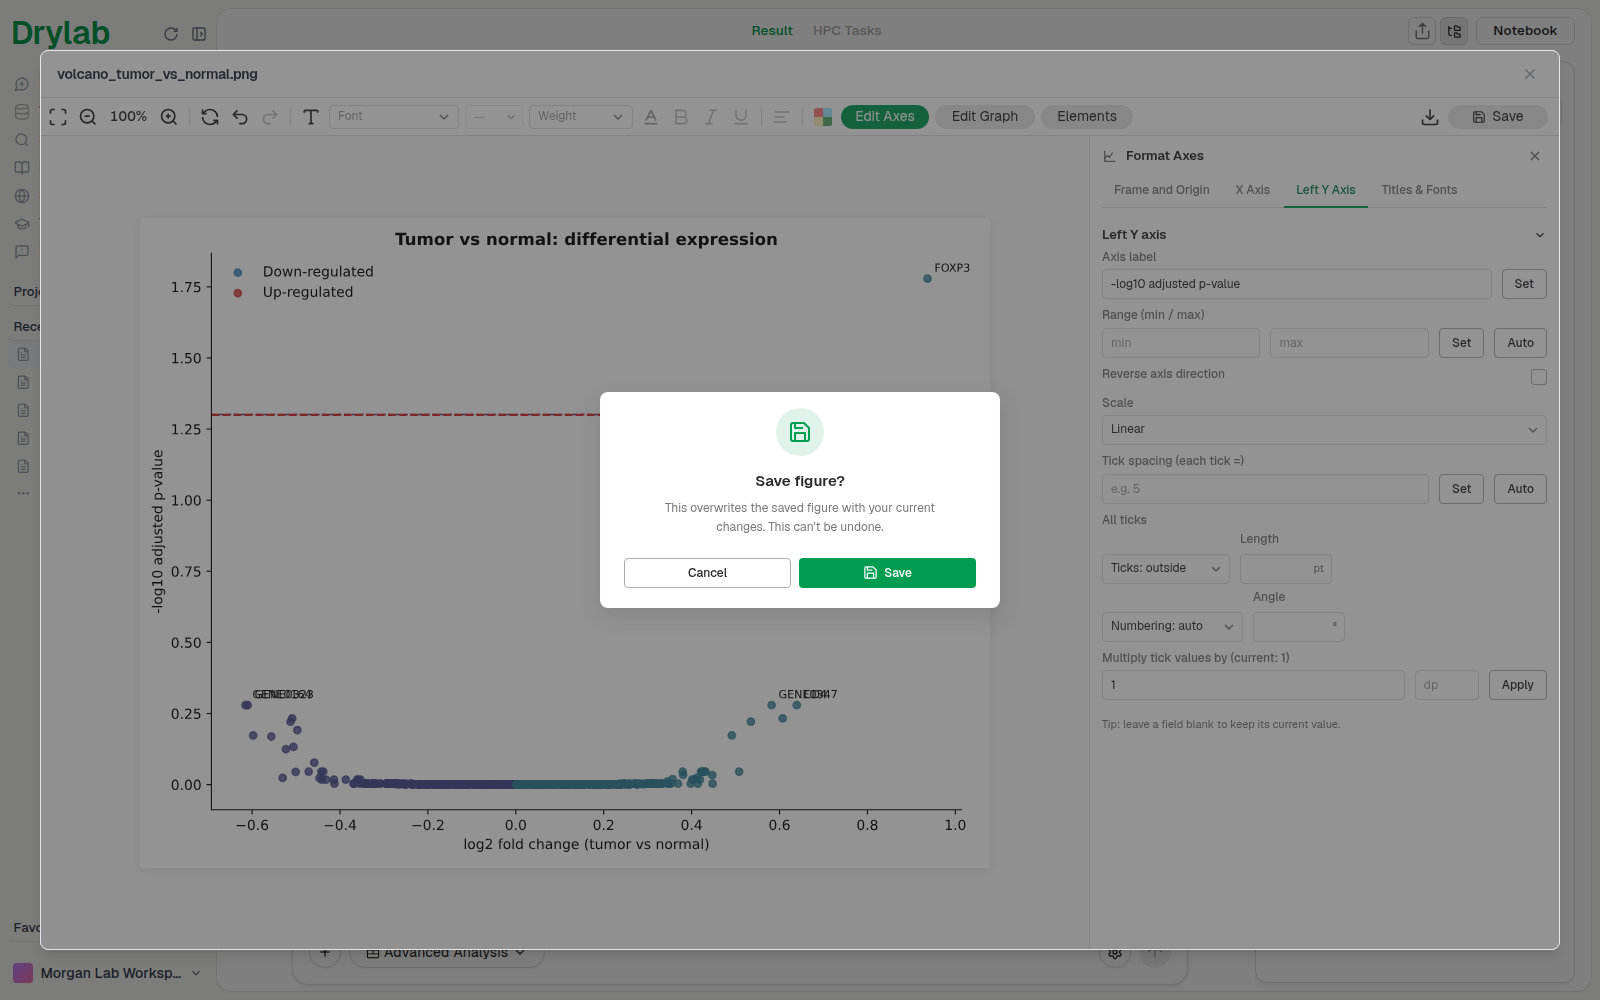Open the globe sidebar icon
The width and height of the screenshot is (1600, 1000).
[22, 196]
